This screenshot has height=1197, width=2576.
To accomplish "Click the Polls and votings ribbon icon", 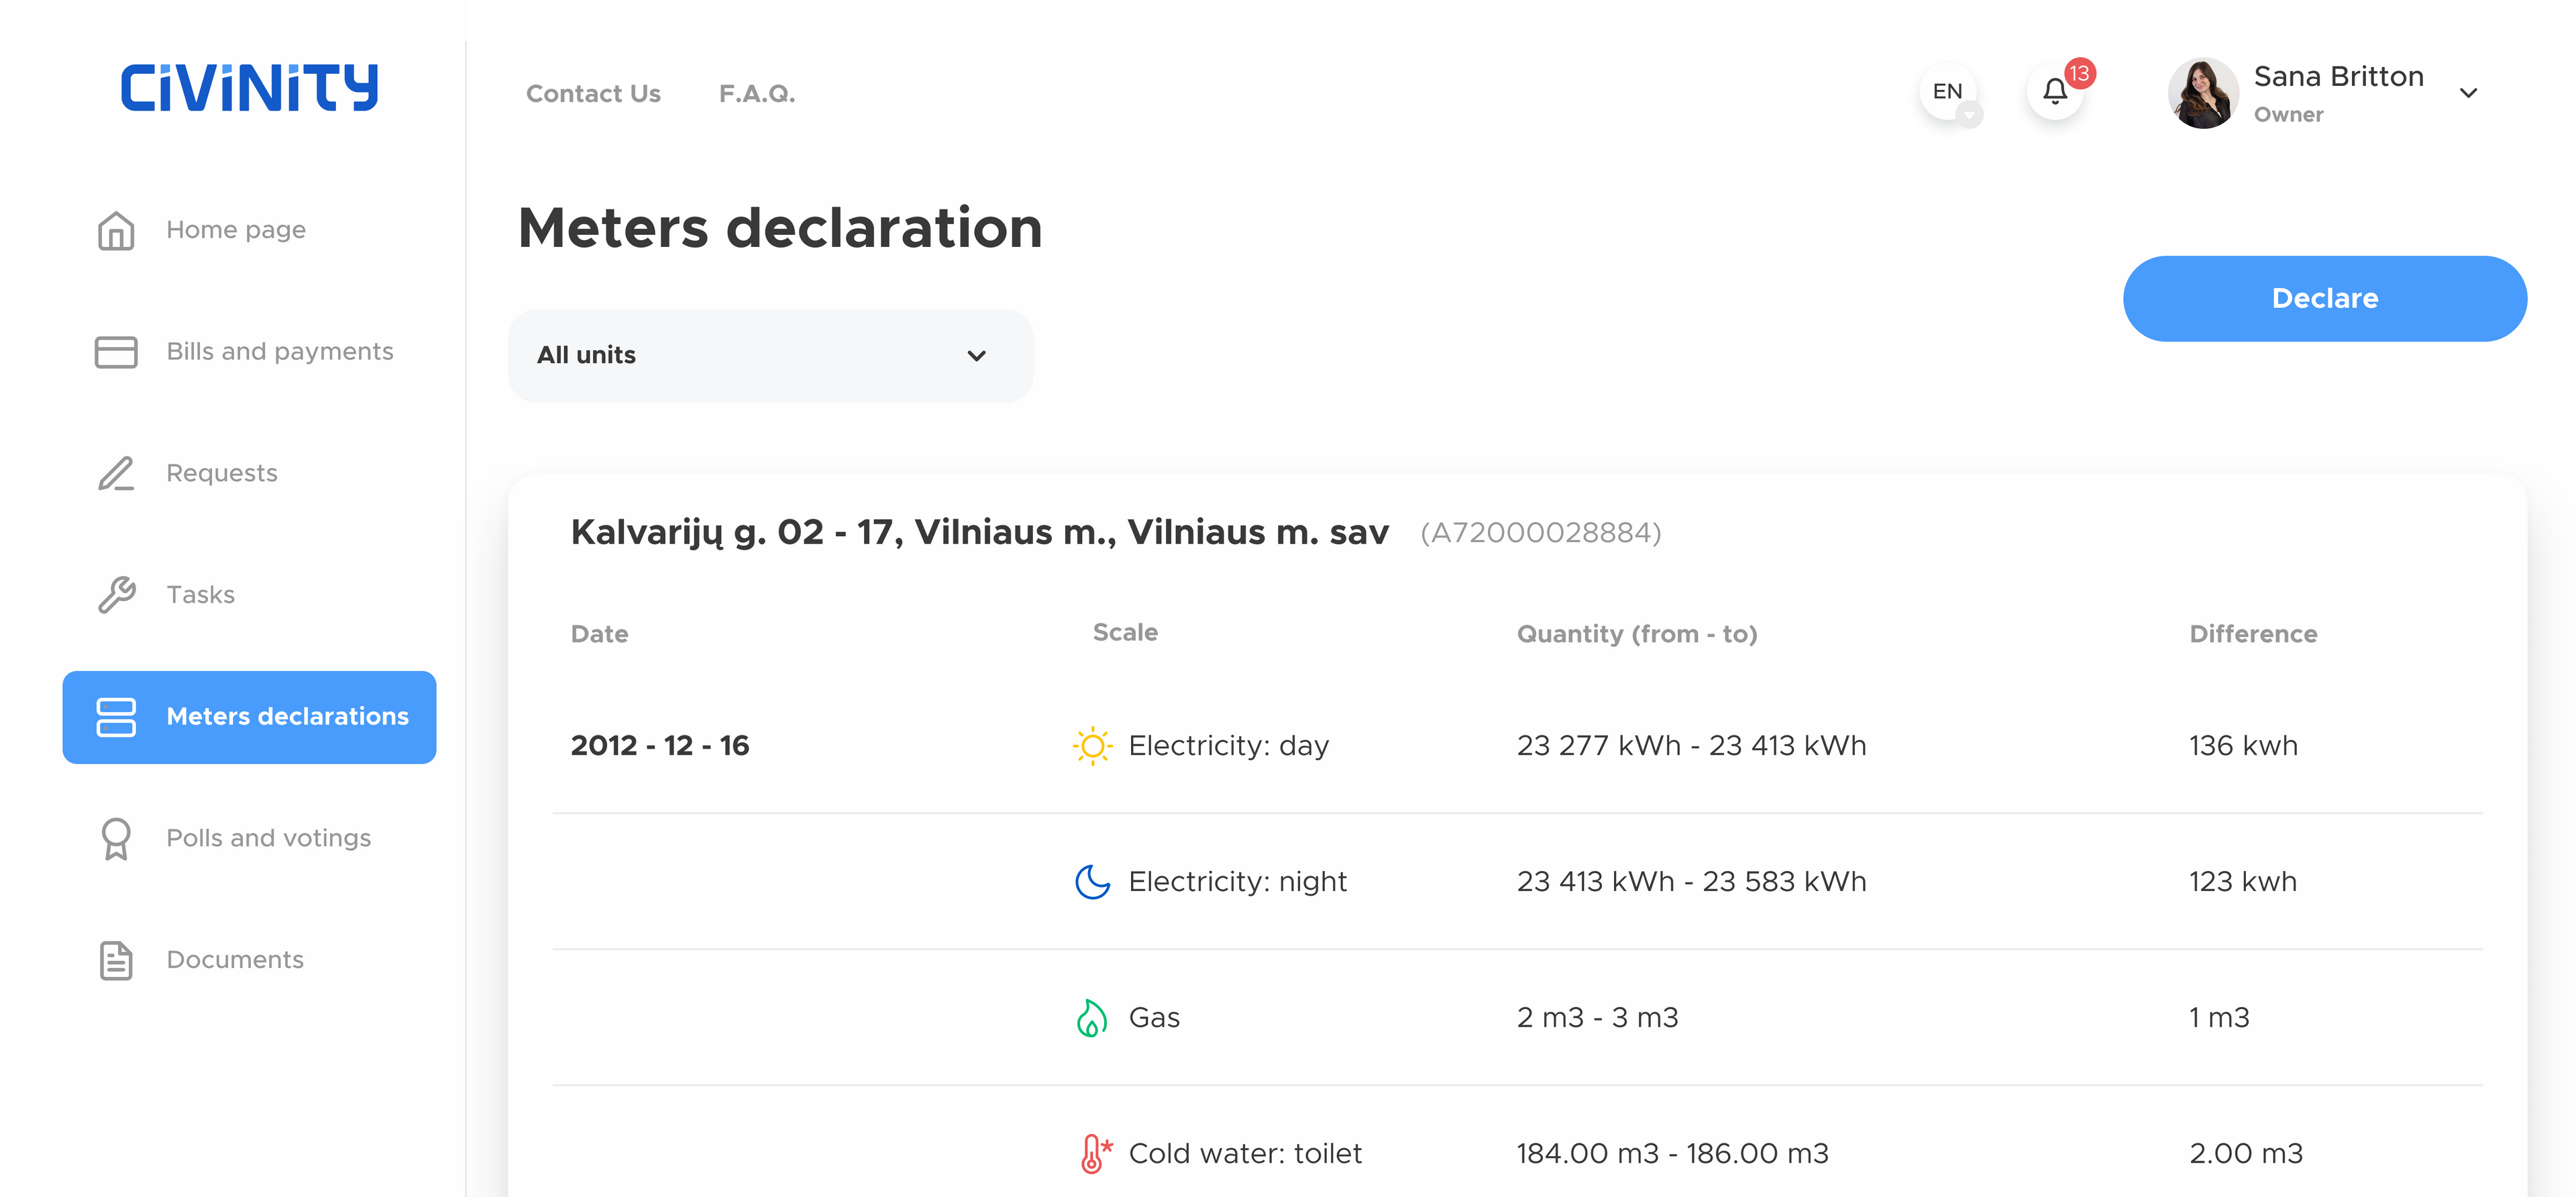I will [x=116, y=839].
